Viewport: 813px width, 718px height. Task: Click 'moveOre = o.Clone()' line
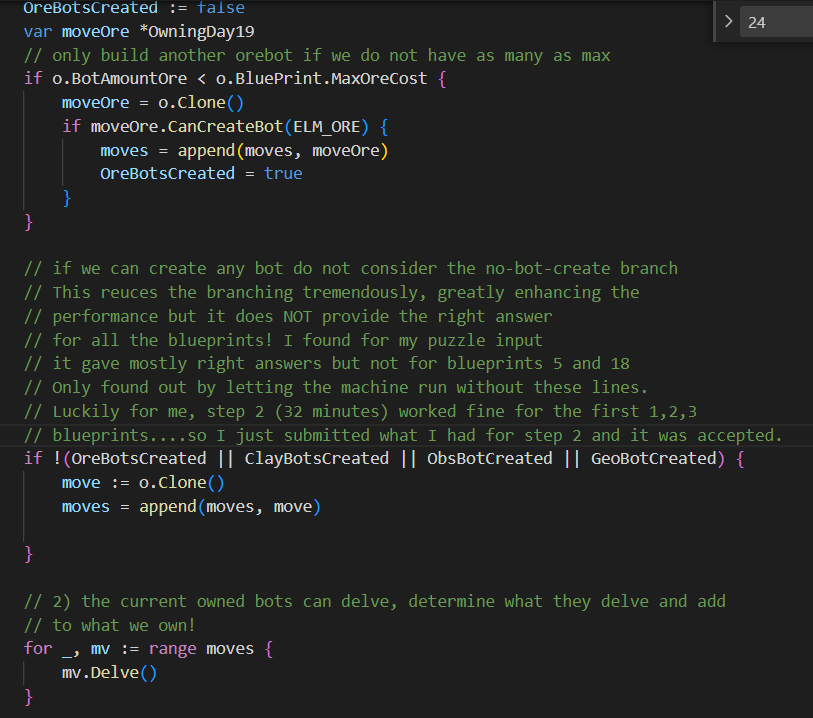(x=152, y=103)
